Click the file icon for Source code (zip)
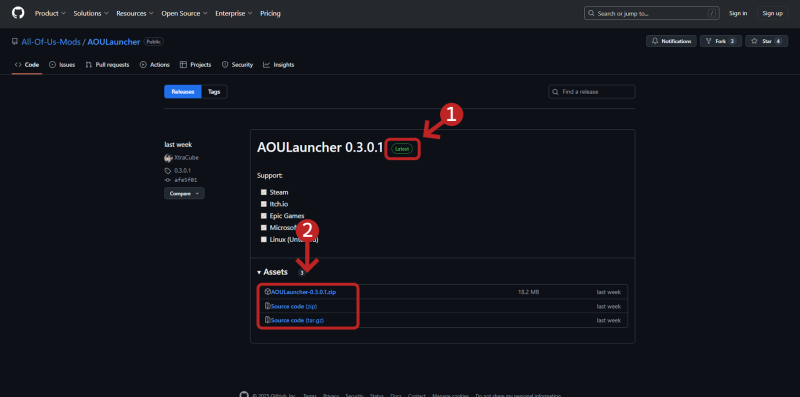The image size is (800, 397). point(267,306)
